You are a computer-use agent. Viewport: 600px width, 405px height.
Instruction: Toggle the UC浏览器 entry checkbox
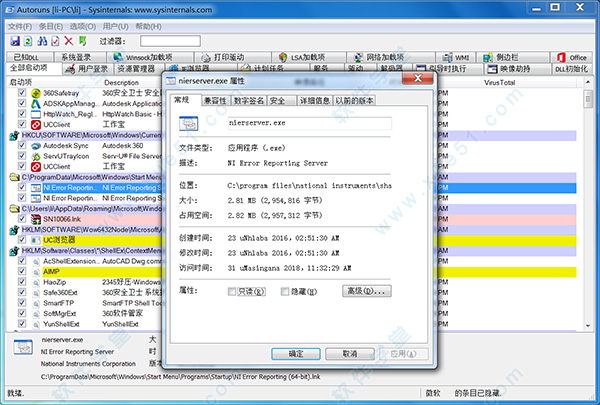[22, 240]
